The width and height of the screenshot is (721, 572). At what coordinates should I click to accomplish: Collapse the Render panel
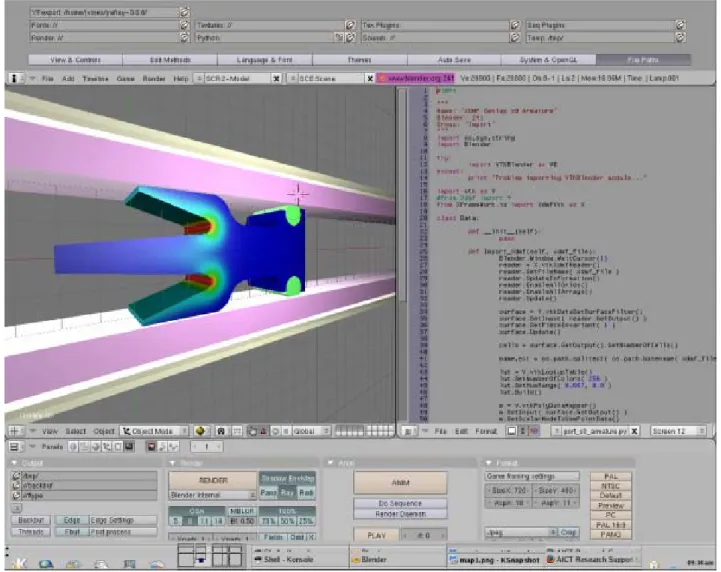[x=172, y=463]
